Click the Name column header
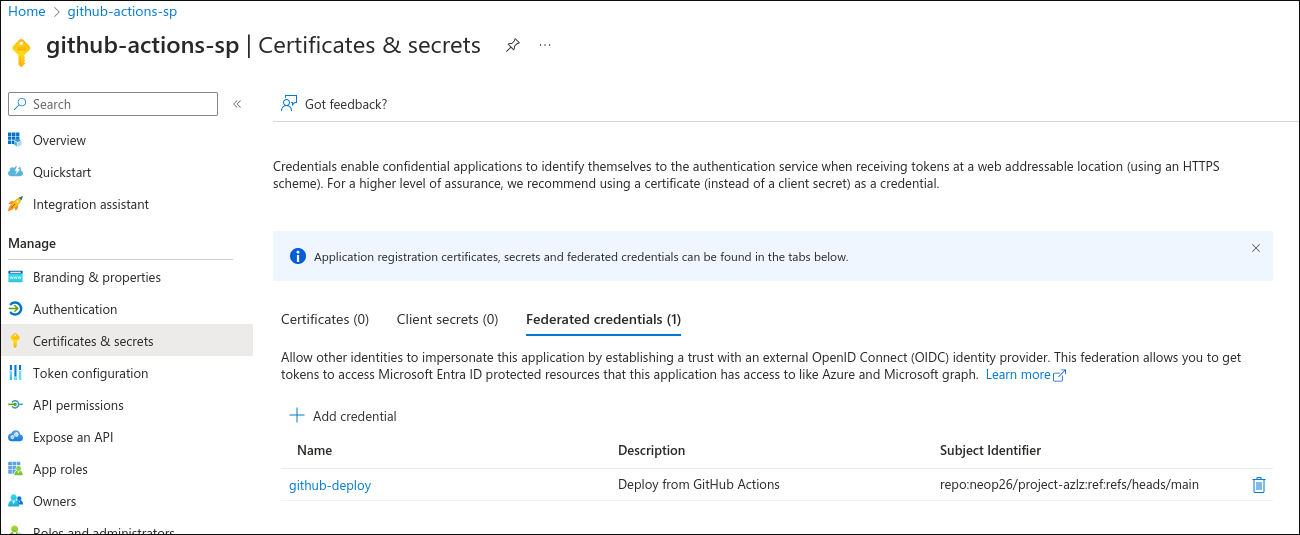This screenshot has height=535, width=1300. [314, 450]
